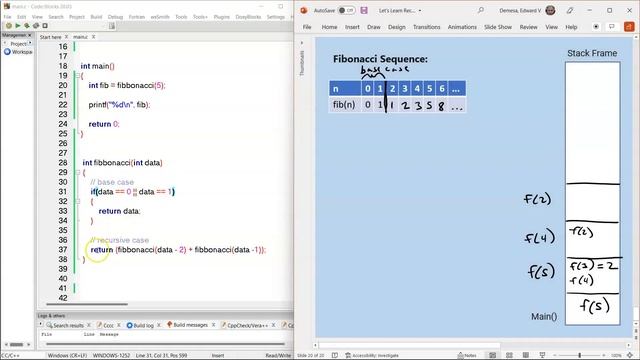Open the Code::Blocks Edit menu
This screenshot has width=640, height=360.
click(x=22, y=17)
